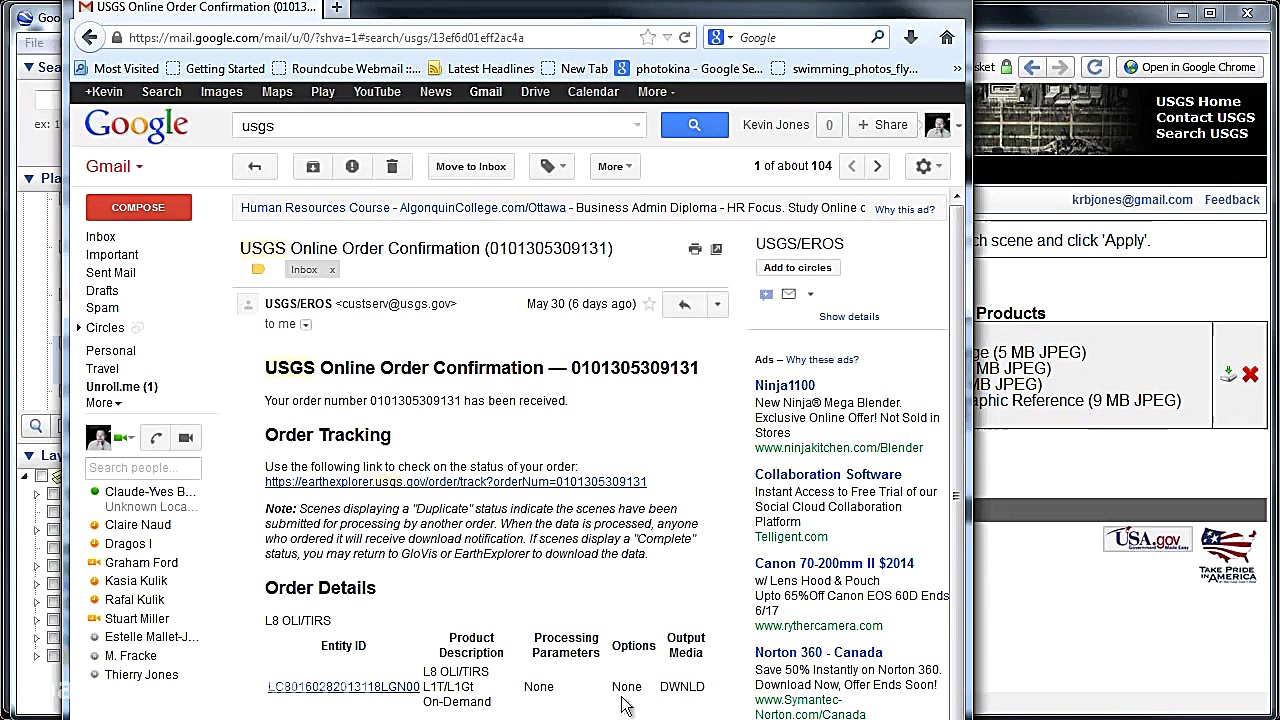
Task: Remove the Inbox label from the email
Action: (x=332, y=270)
